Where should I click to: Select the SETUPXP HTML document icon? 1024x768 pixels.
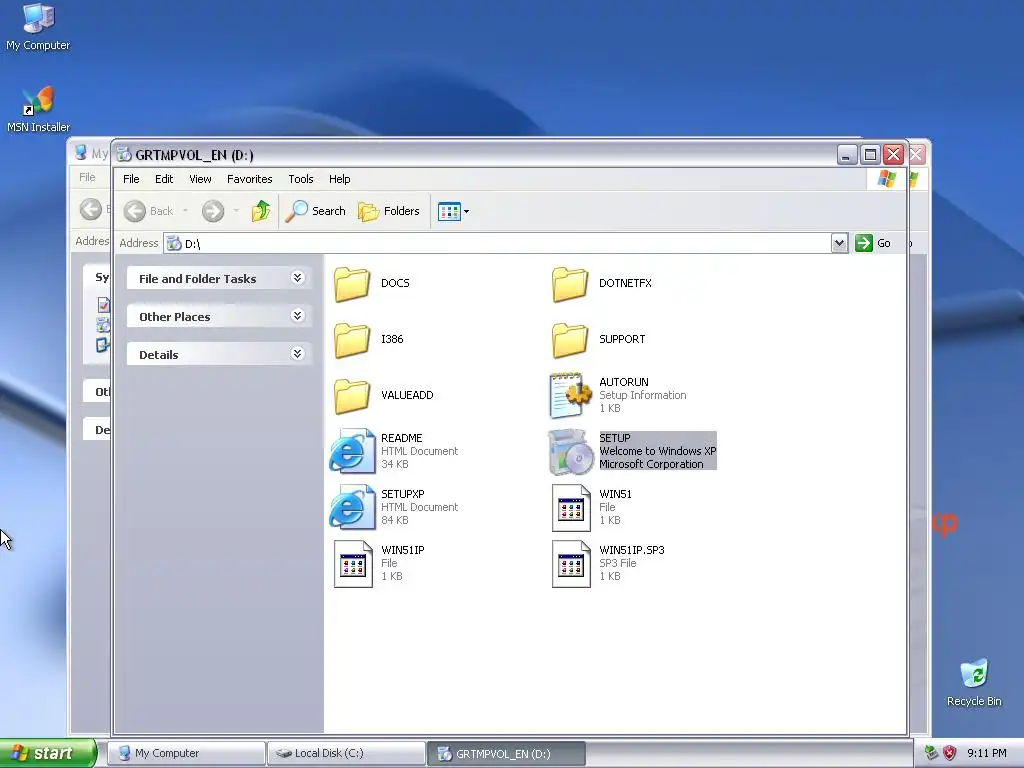(x=352, y=507)
